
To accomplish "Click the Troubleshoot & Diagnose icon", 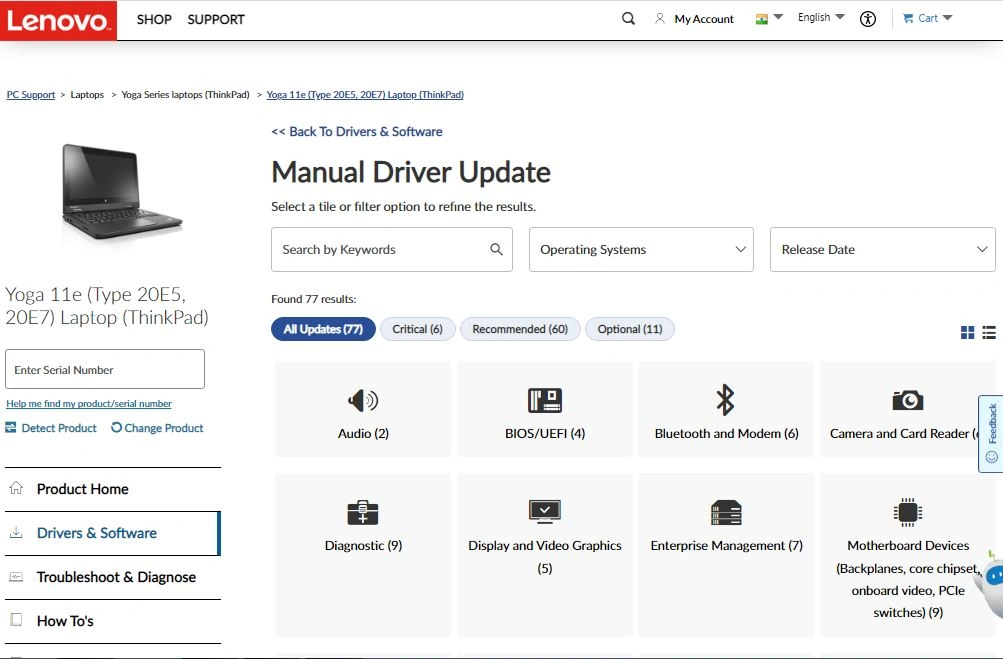I will (16, 576).
